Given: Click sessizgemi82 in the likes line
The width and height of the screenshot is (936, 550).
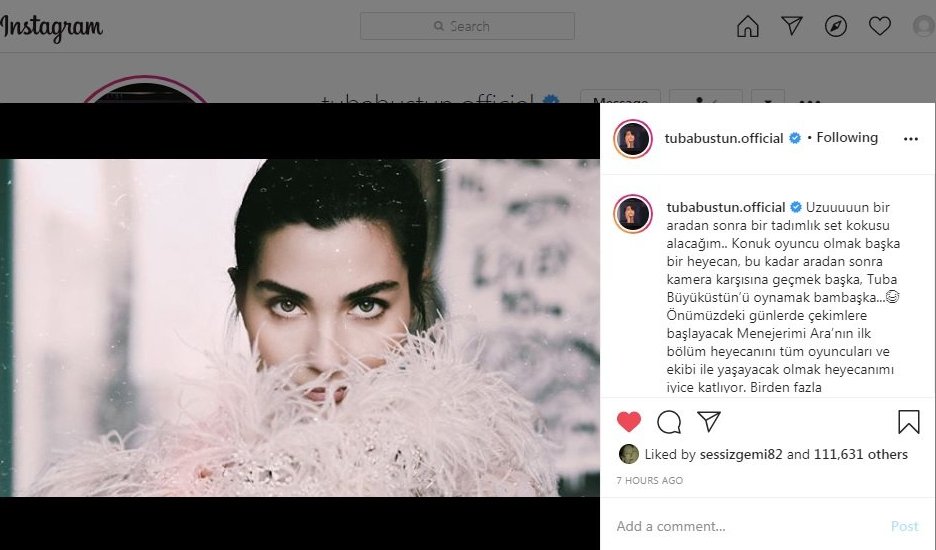Looking at the screenshot, I should (738, 454).
